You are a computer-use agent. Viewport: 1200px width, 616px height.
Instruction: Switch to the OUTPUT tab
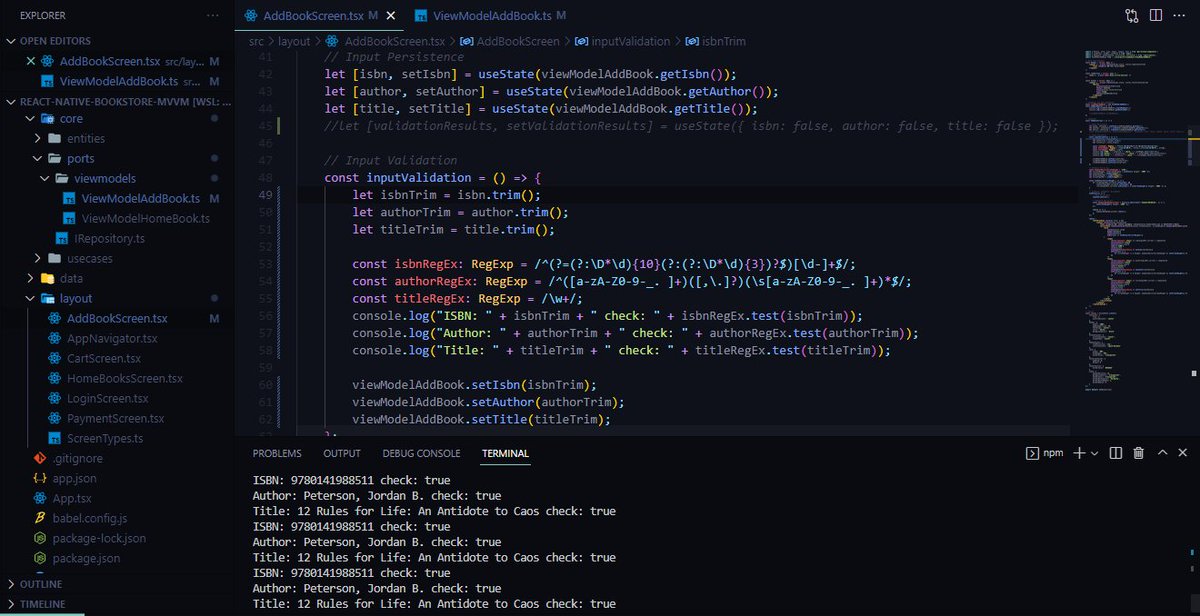tap(342, 453)
